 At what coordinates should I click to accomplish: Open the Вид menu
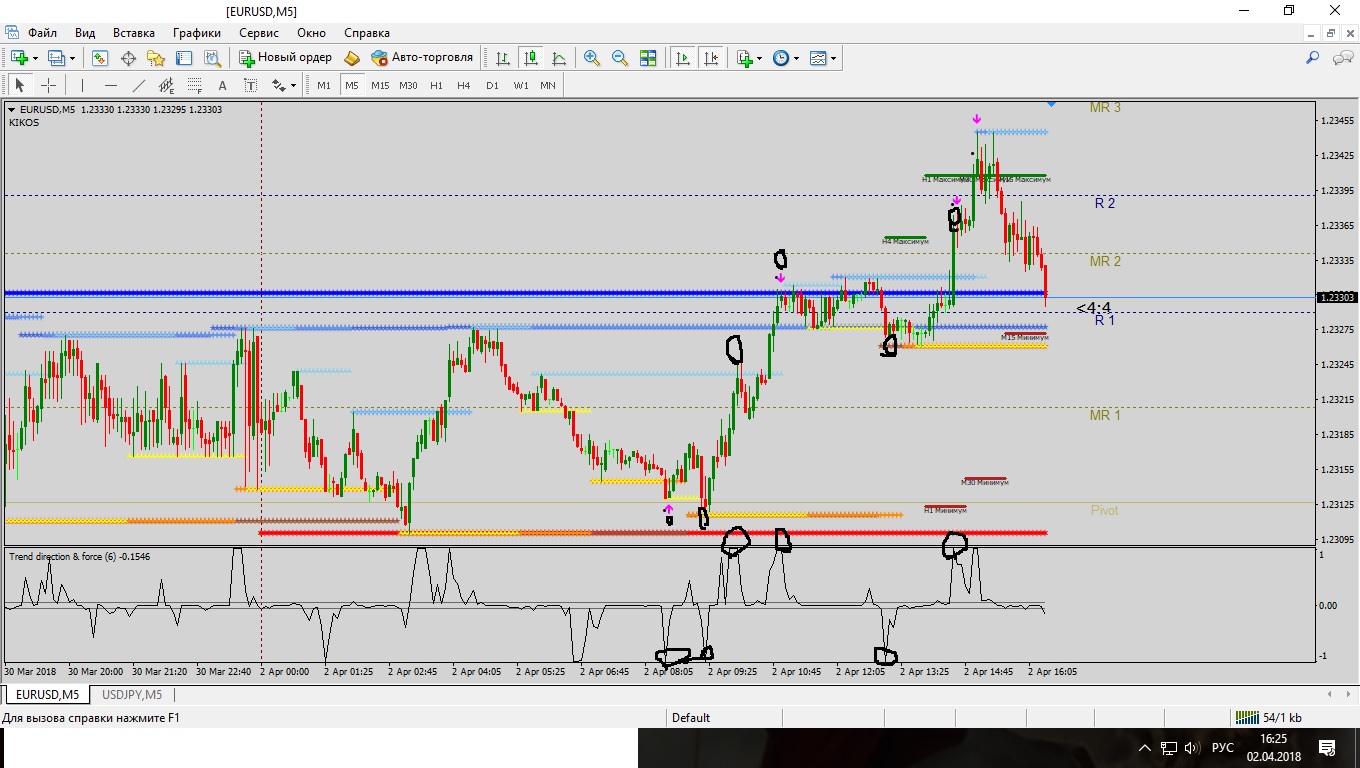85,33
